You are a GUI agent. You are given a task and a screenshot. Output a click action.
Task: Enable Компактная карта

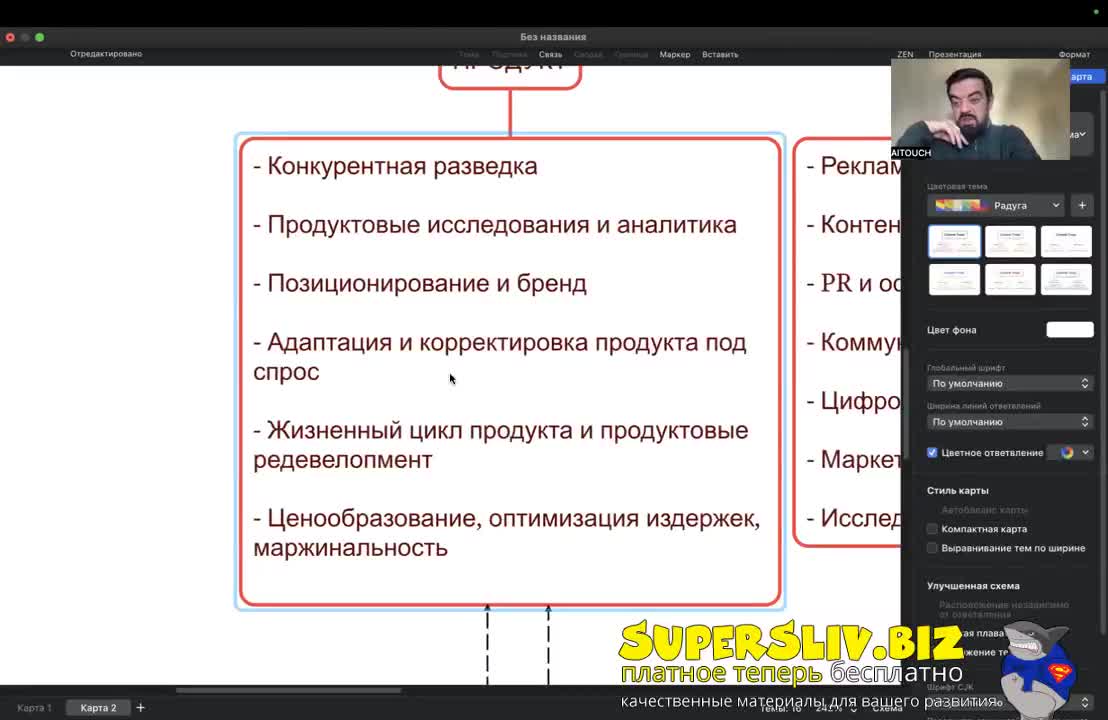932,529
